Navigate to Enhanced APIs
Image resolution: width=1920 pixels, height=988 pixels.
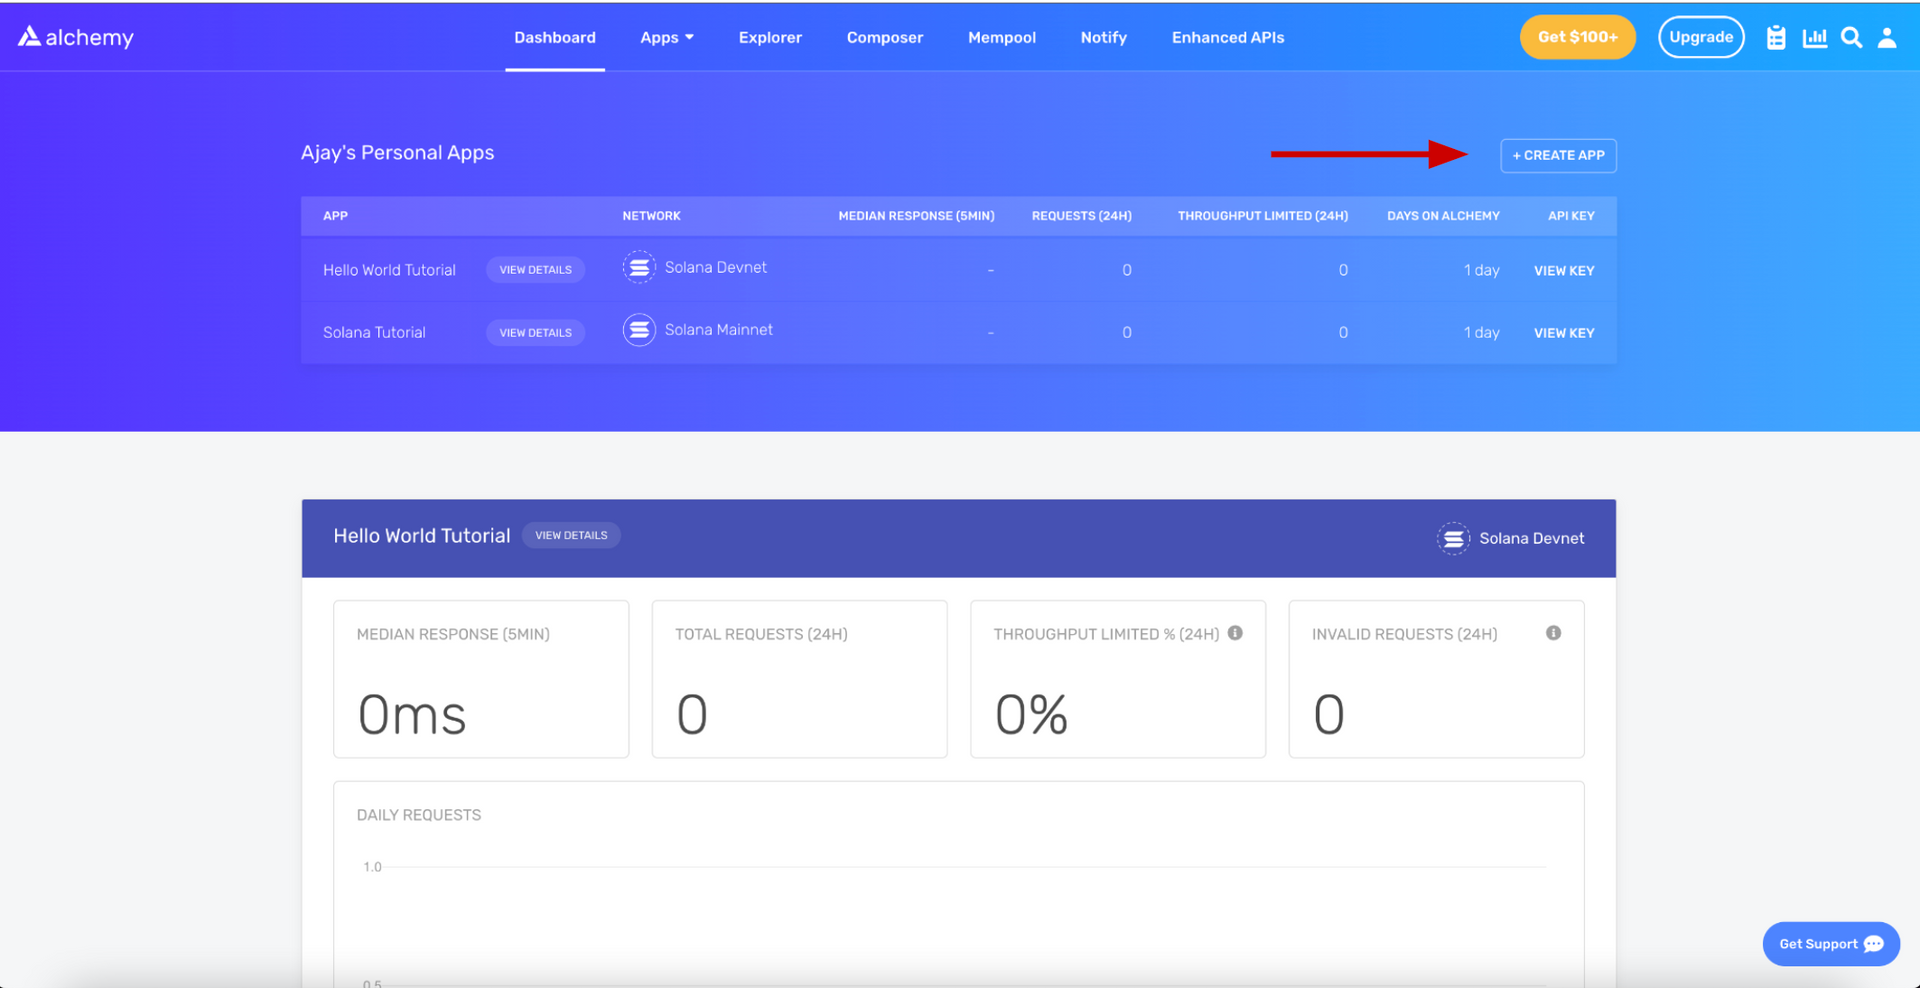click(1228, 38)
